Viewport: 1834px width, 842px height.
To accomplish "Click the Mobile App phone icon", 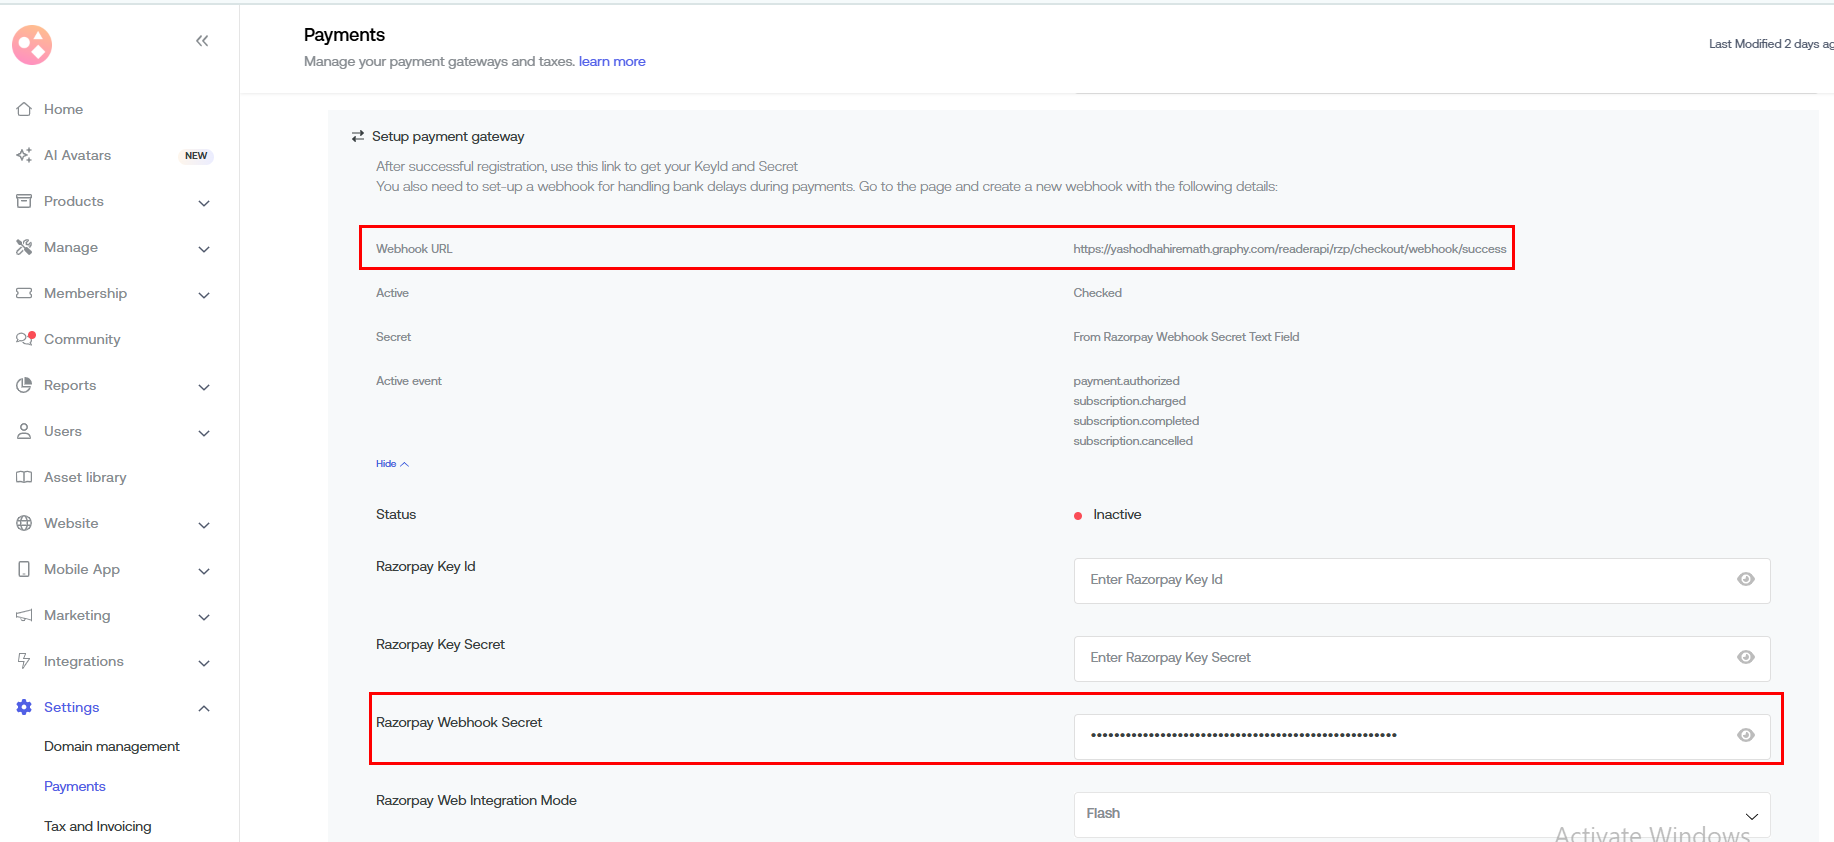I will [24, 569].
